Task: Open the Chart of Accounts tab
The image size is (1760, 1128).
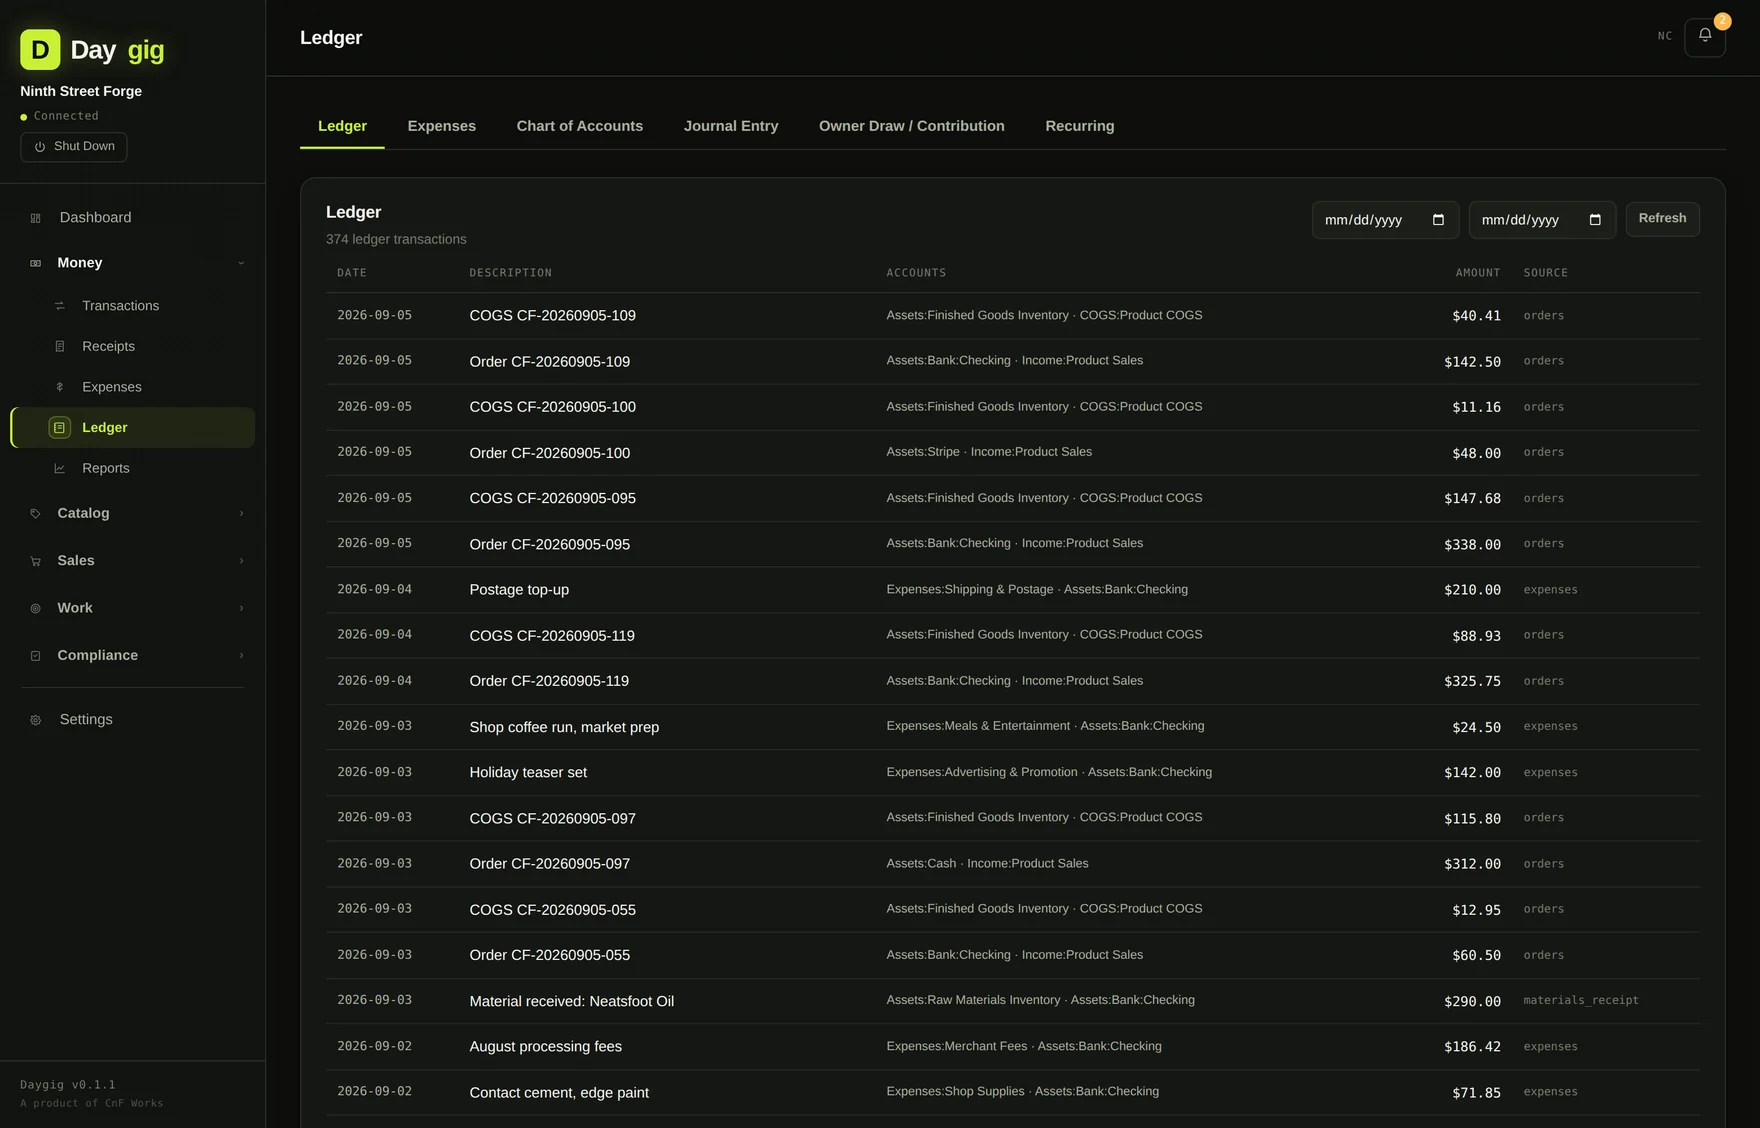Action: tap(580, 126)
